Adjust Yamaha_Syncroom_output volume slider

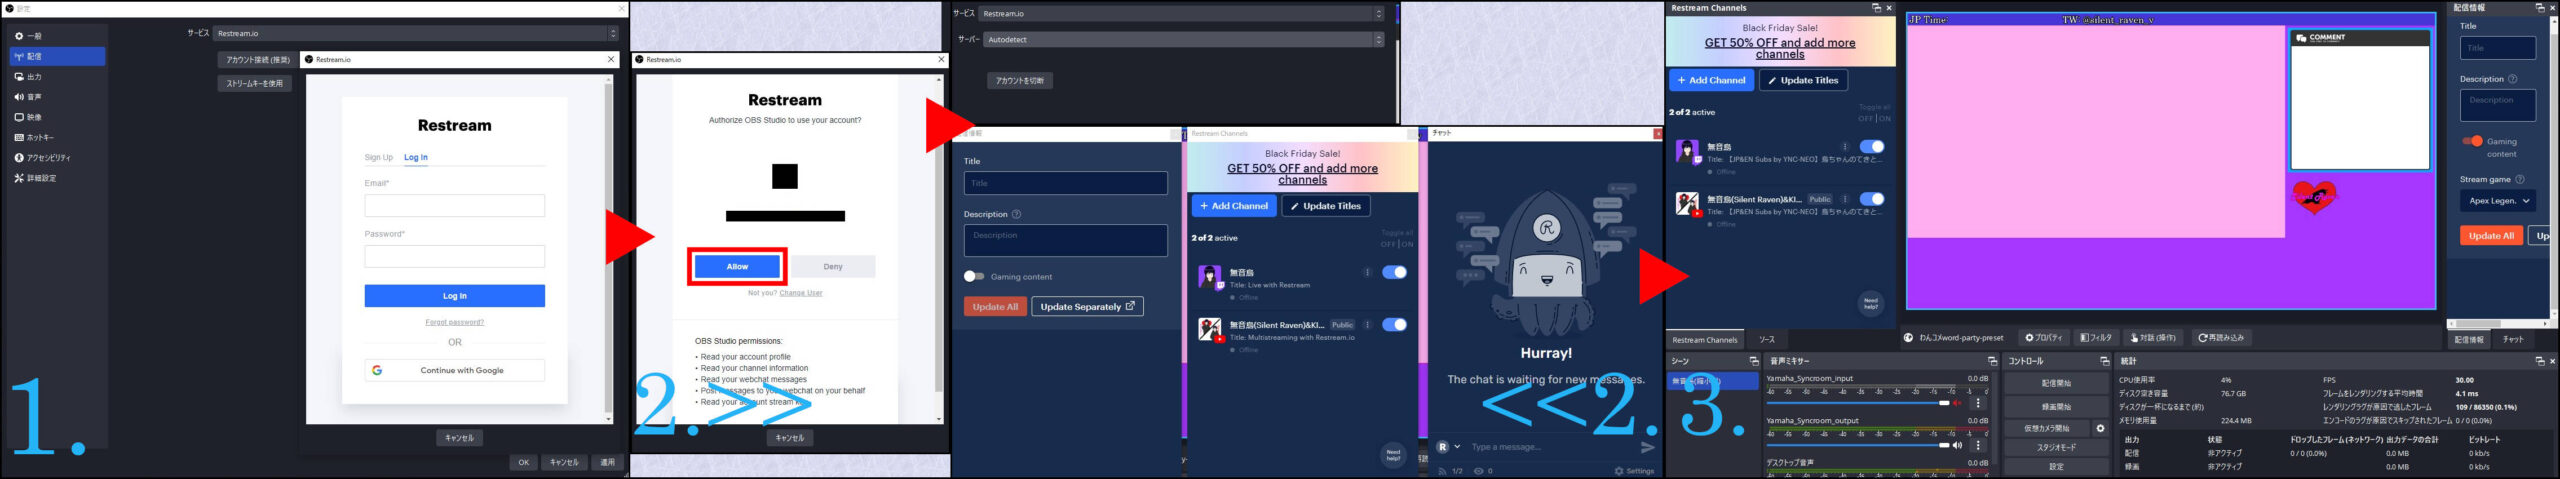point(1858,445)
